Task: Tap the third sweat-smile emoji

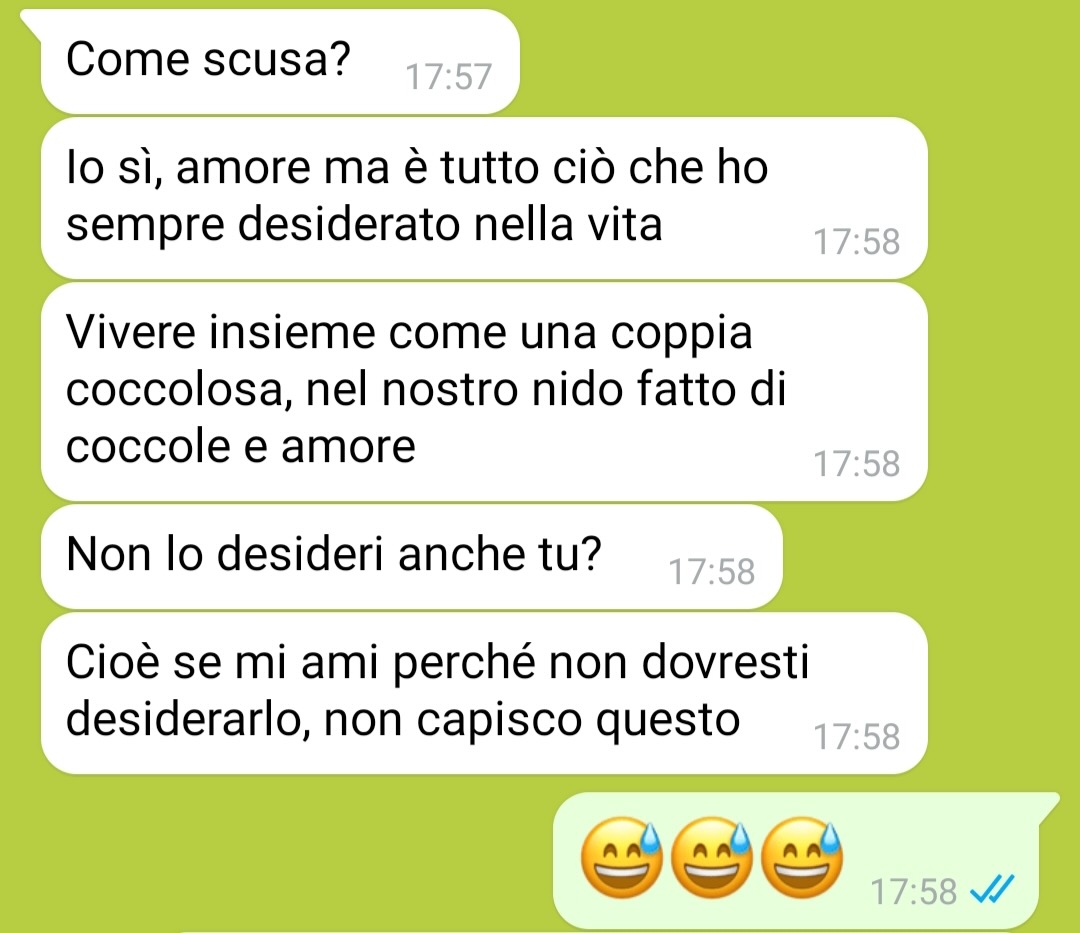Action: [x=801, y=857]
